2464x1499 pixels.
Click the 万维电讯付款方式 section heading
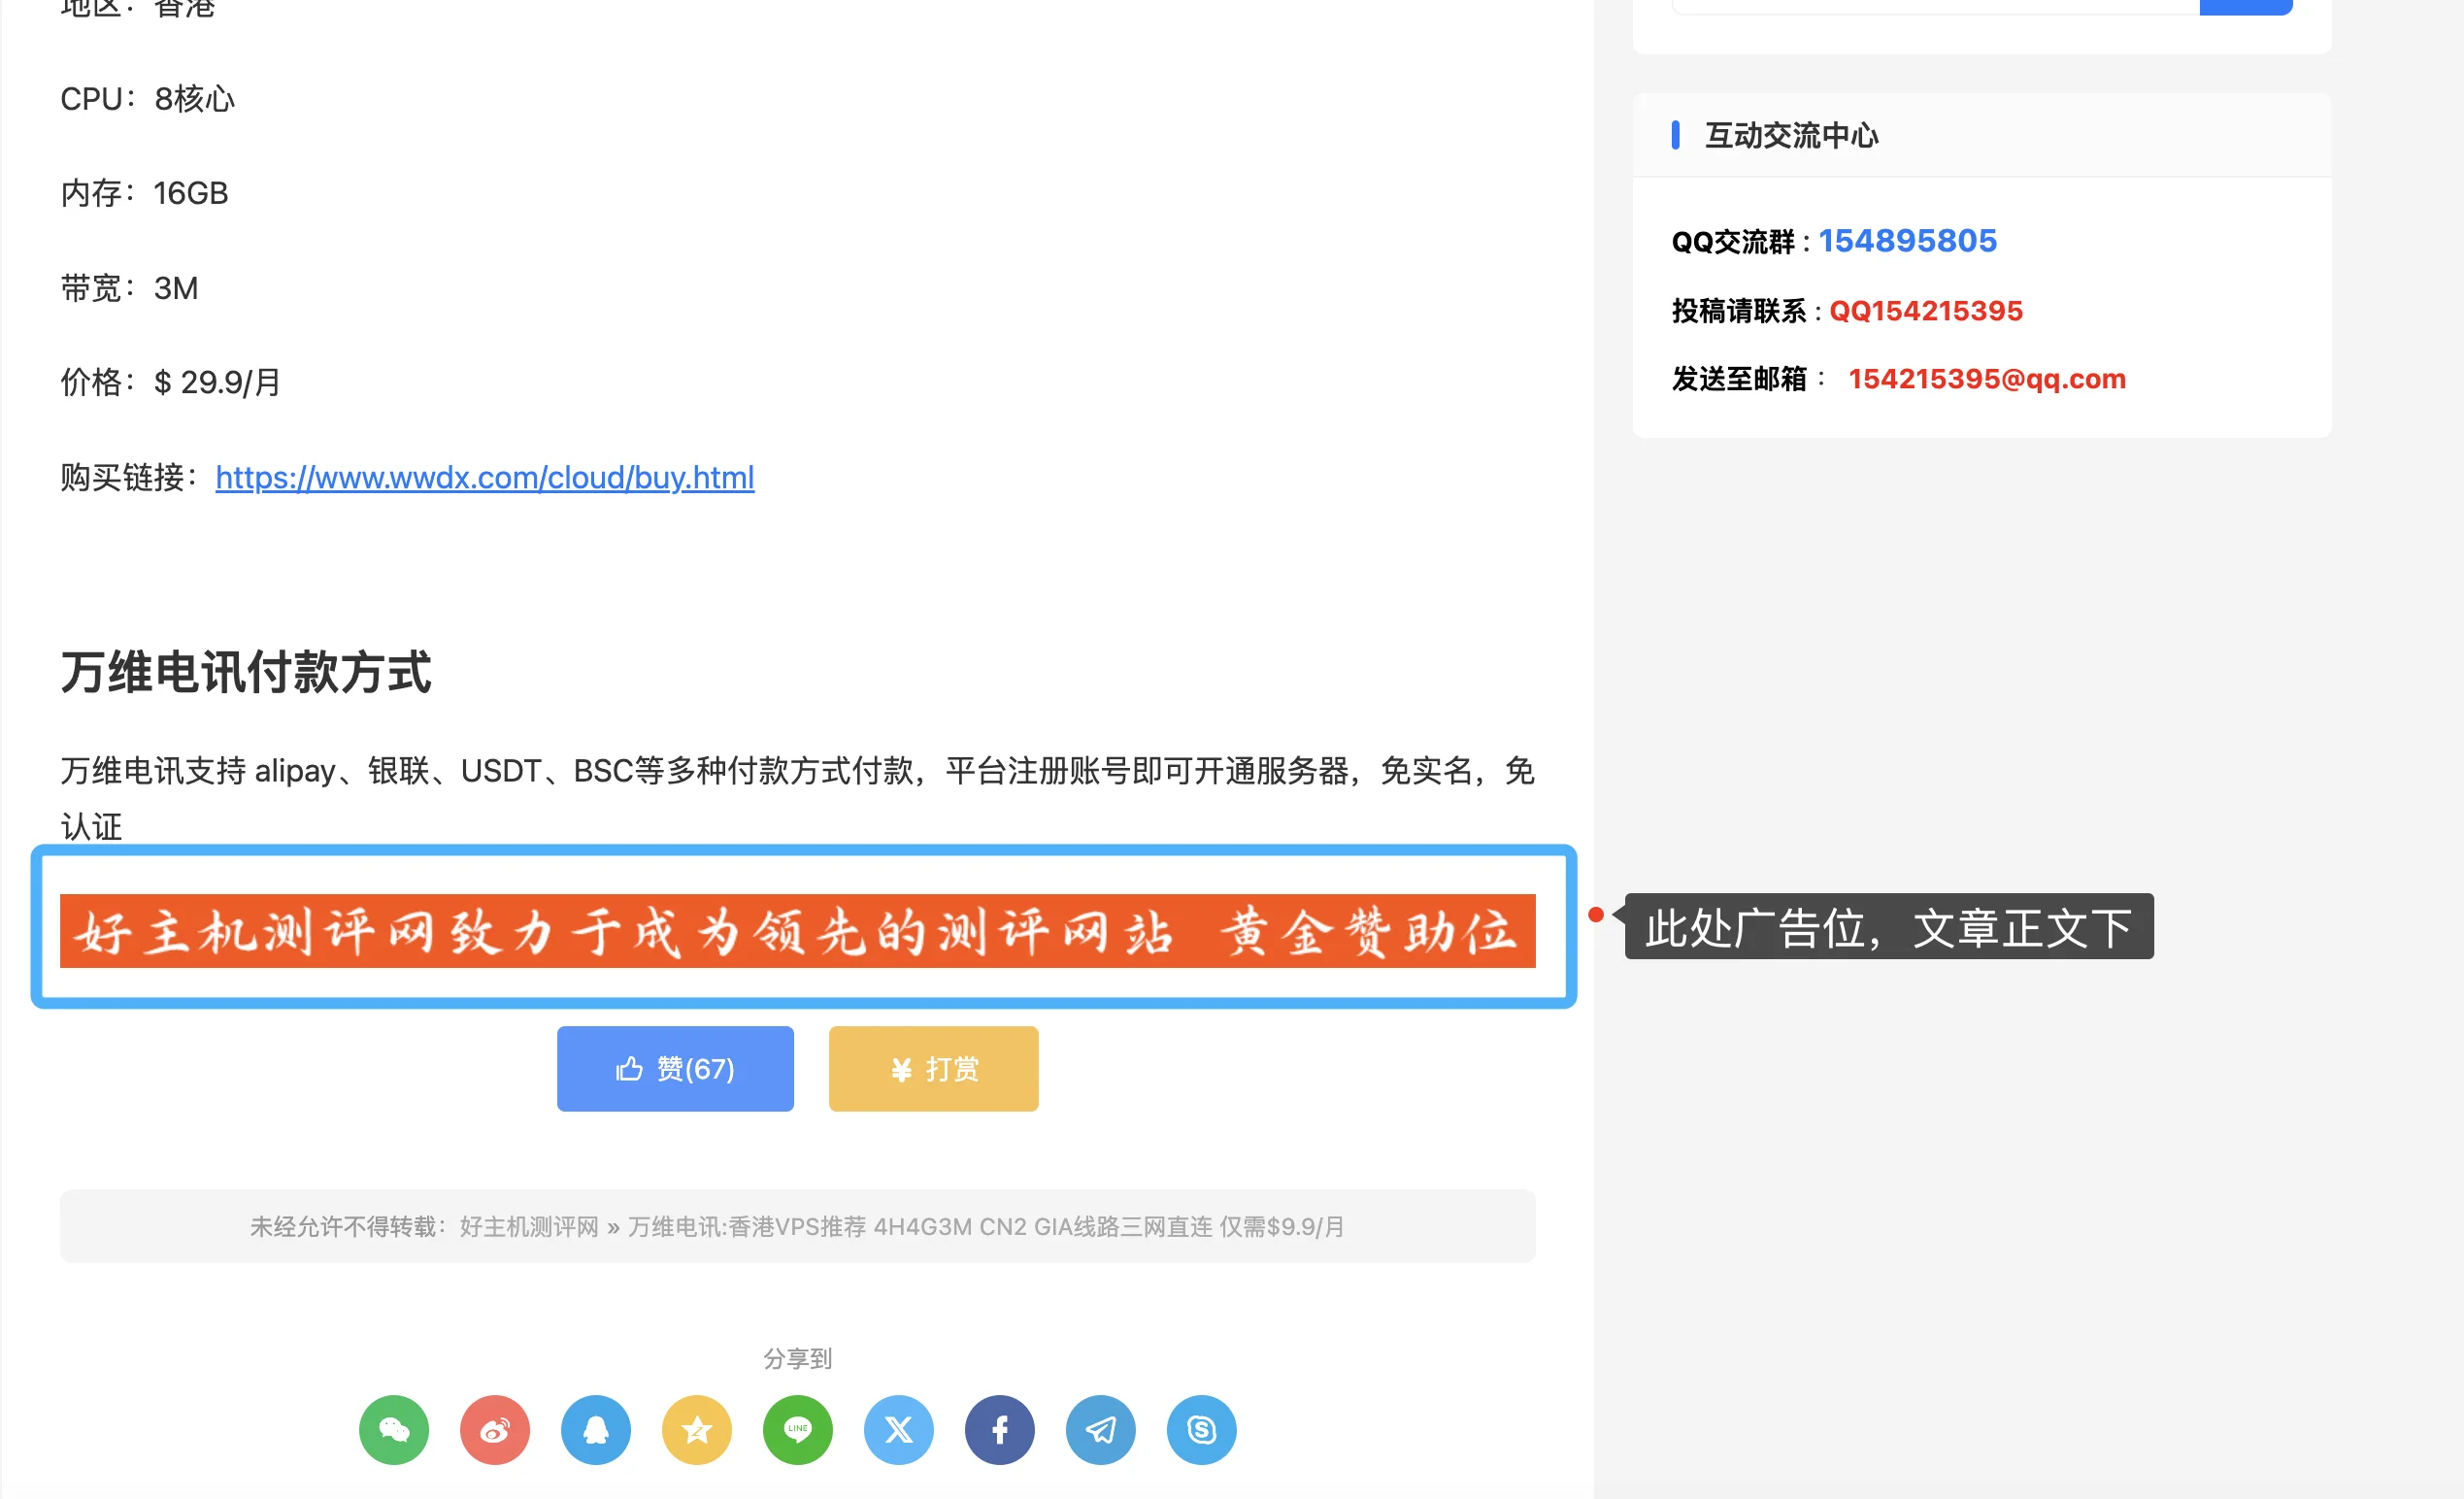[246, 671]
